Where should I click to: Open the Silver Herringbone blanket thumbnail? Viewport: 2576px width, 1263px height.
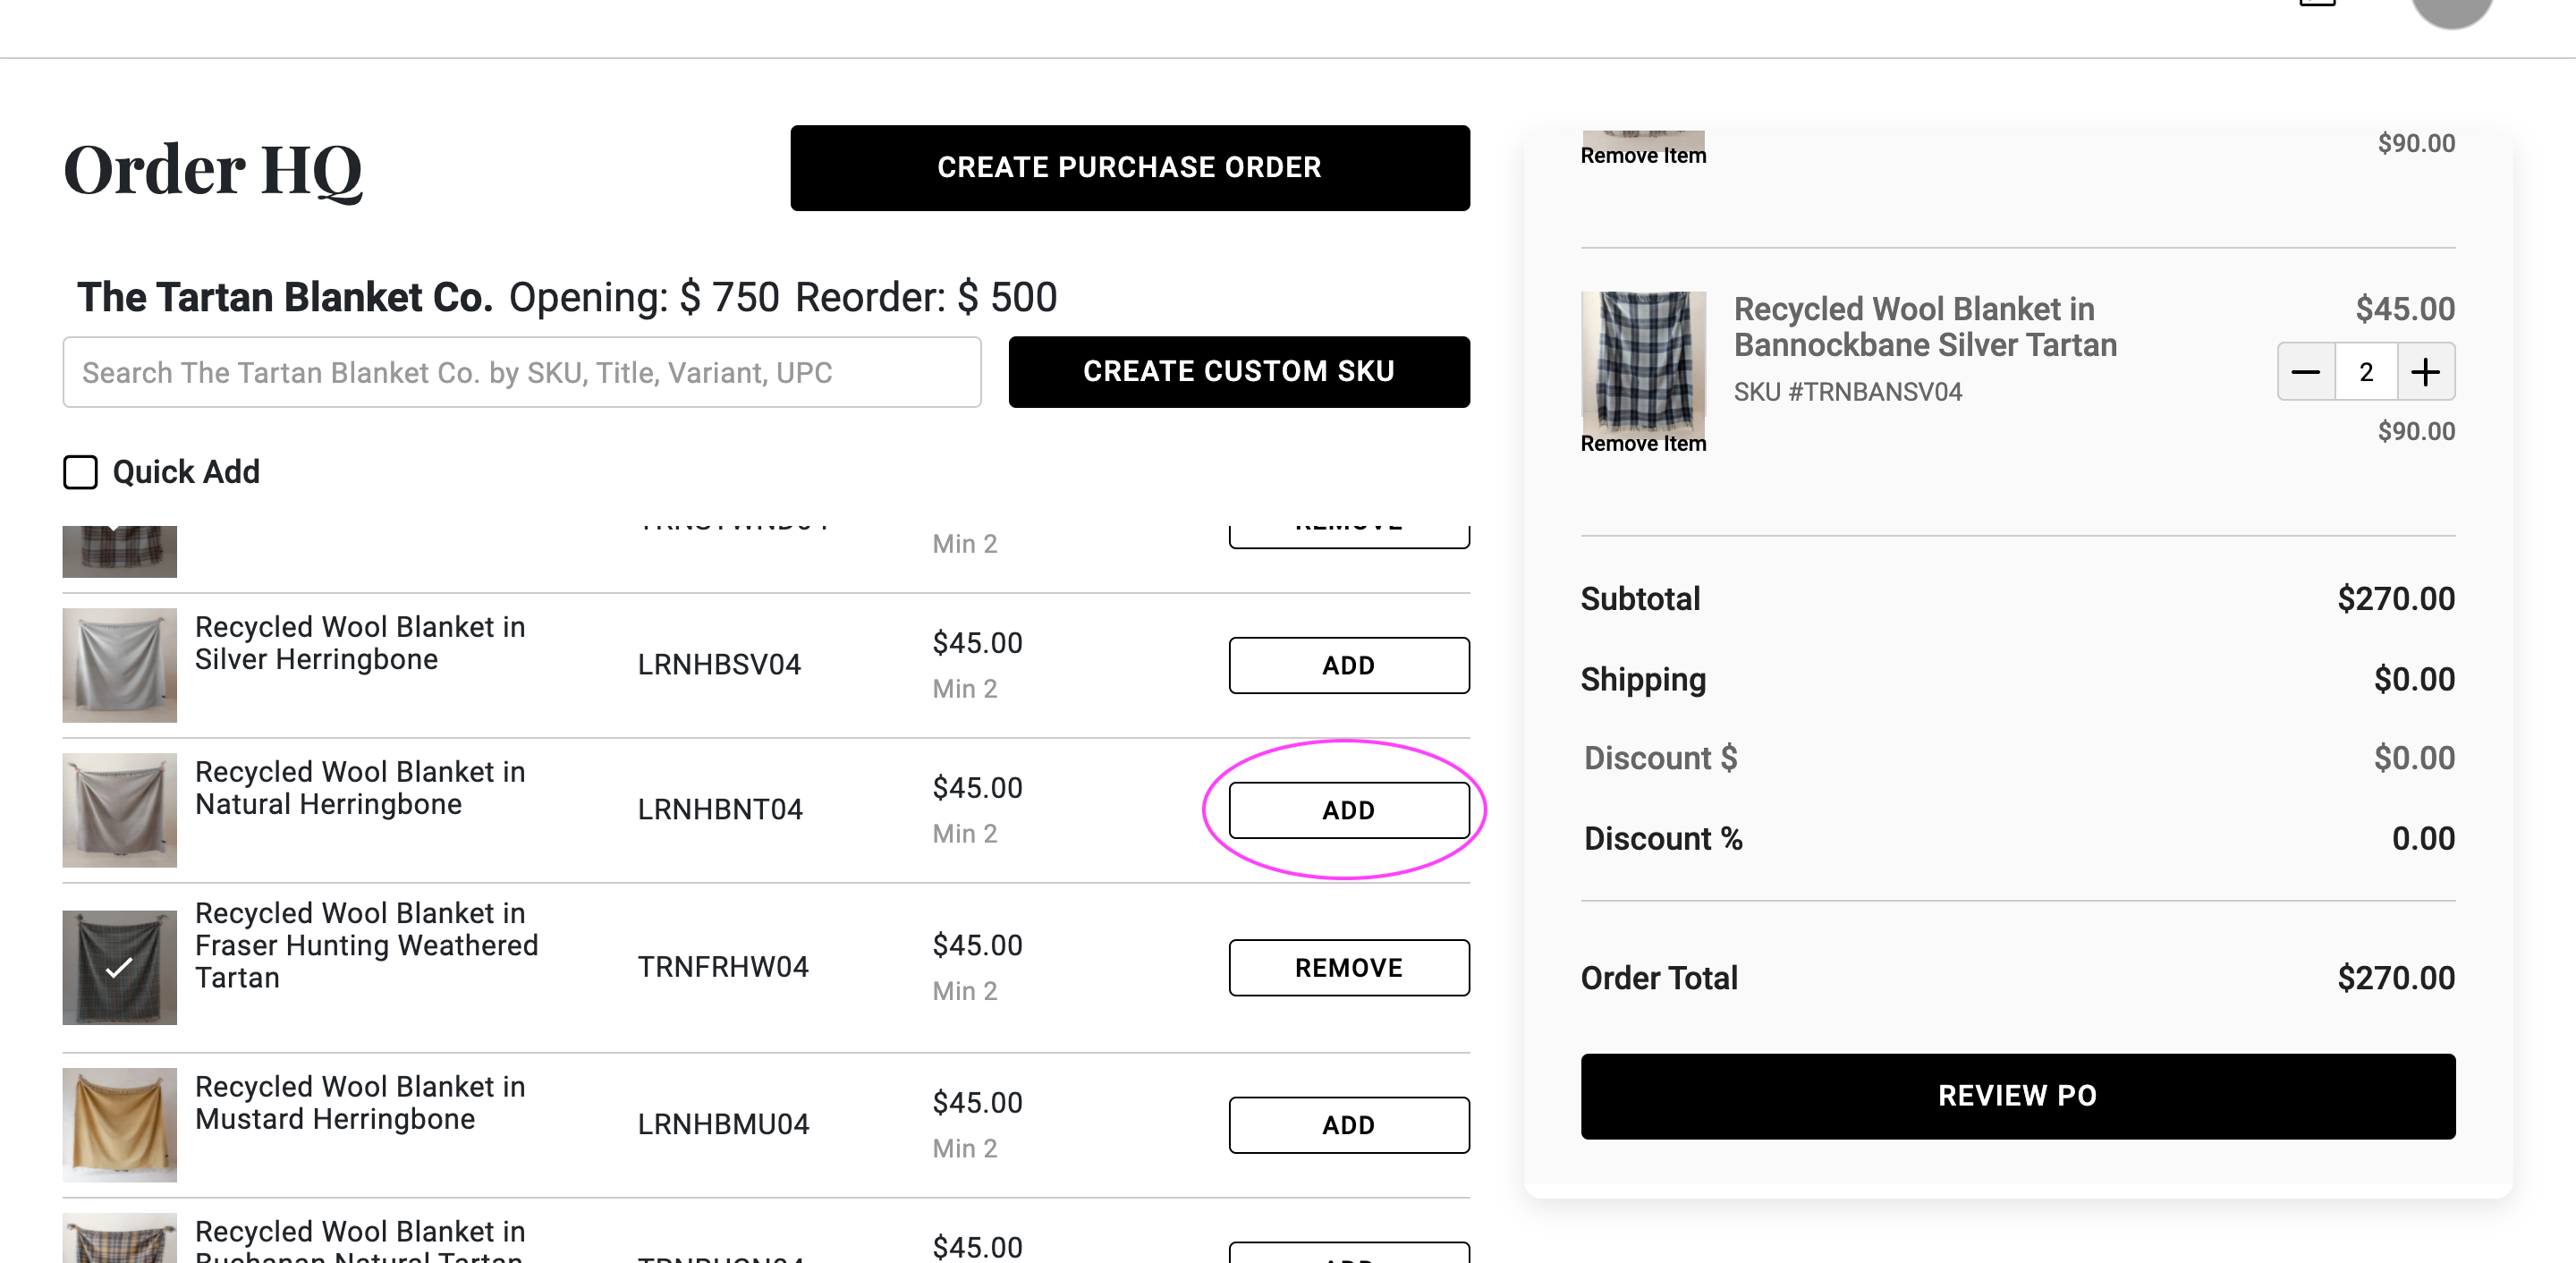119,665
